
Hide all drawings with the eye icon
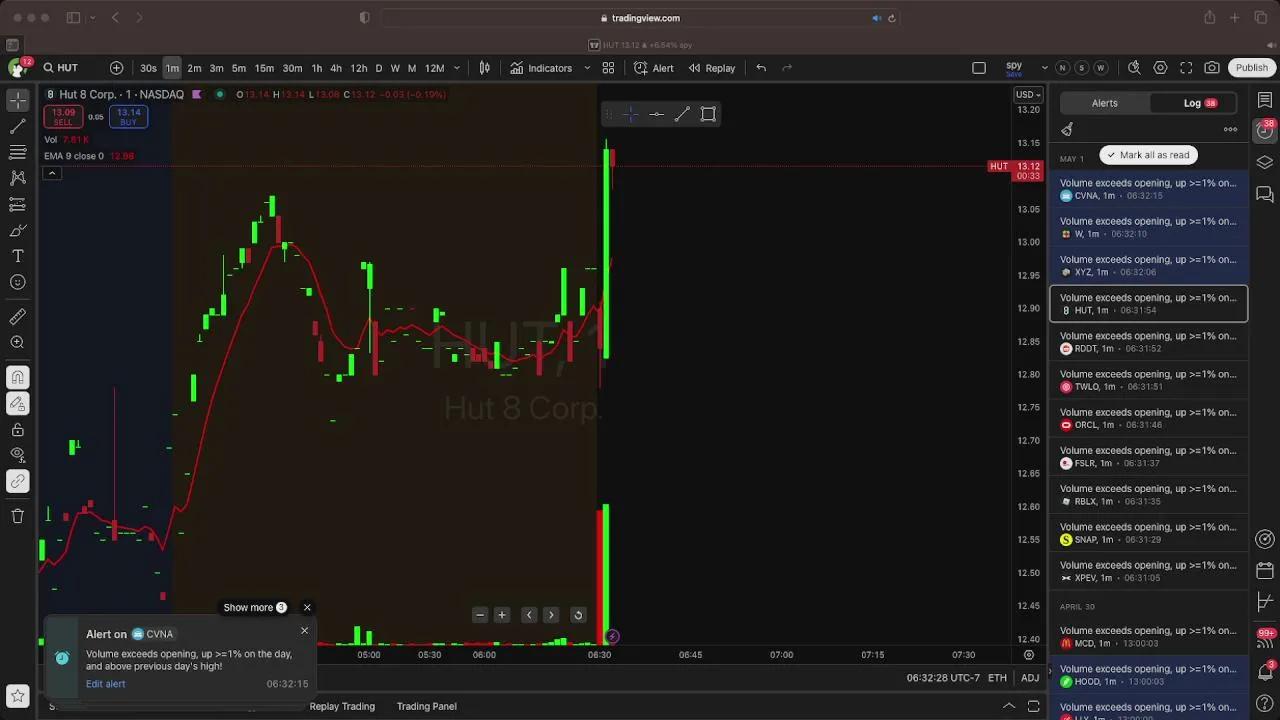coord(17,456)
